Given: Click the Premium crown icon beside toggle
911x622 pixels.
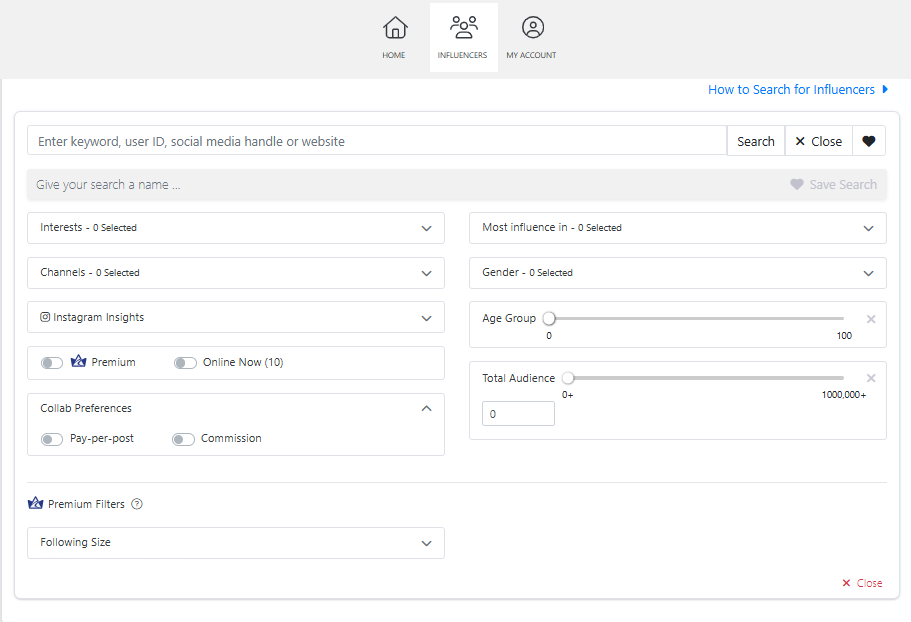Looking at the screenshot, I should click(78, 361).
